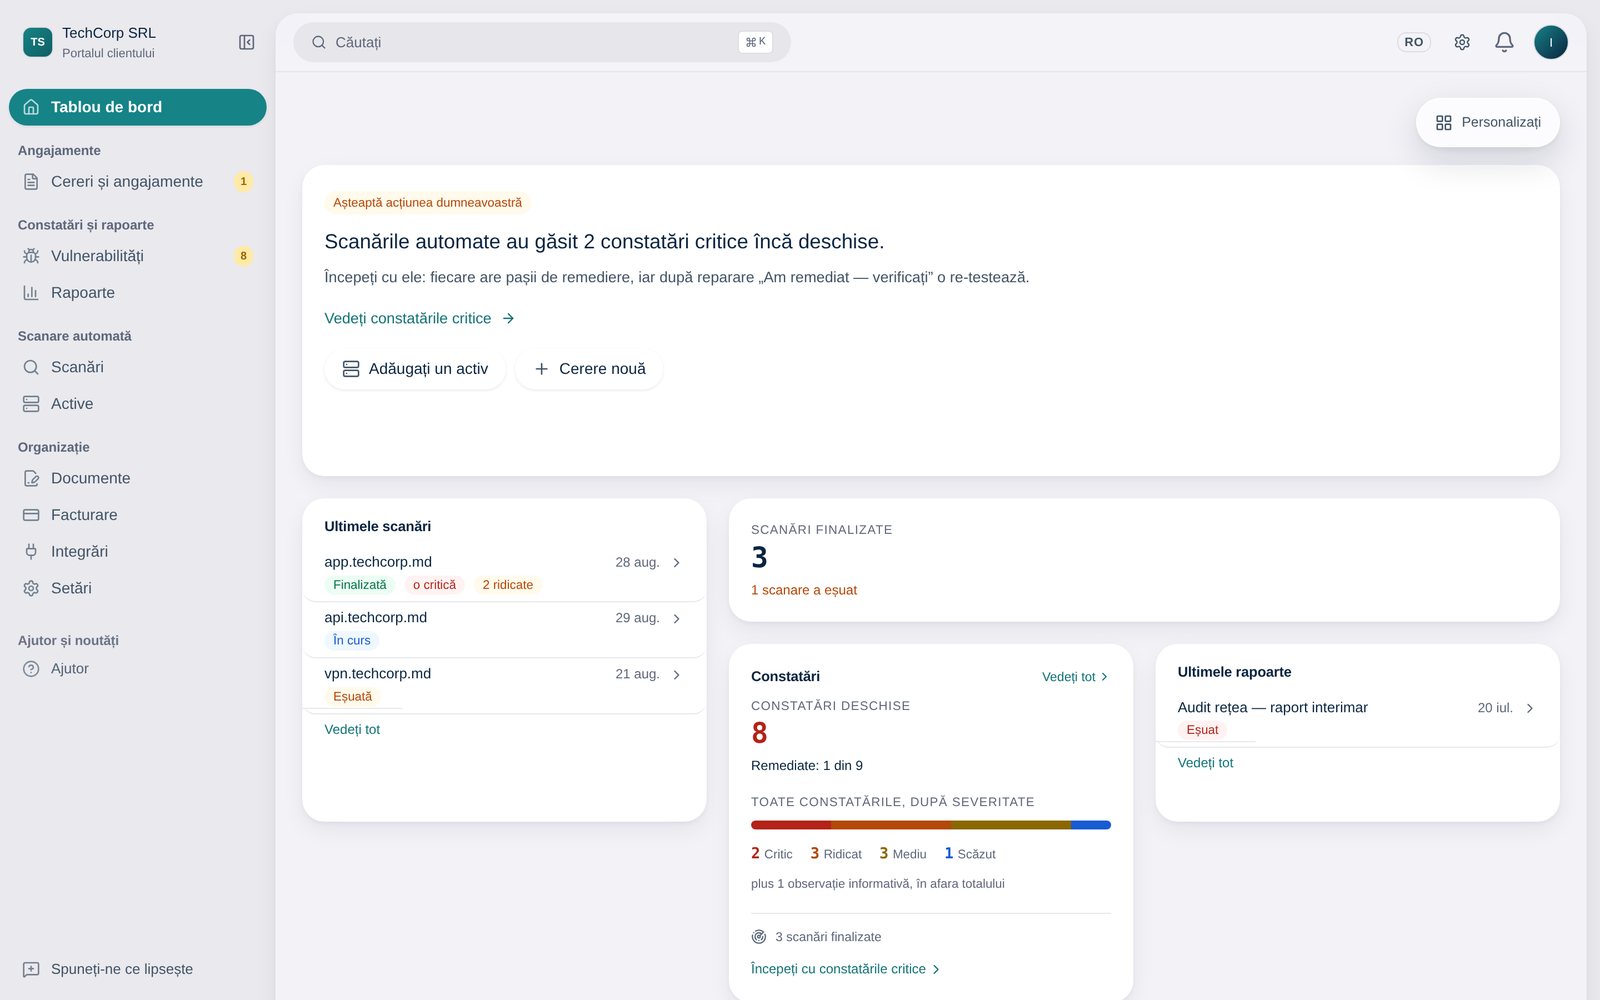The height and width of the screenshot is (1000, 1600).
Task: Open Începeți cu constatările critice link
Action: tap(846, 969)
